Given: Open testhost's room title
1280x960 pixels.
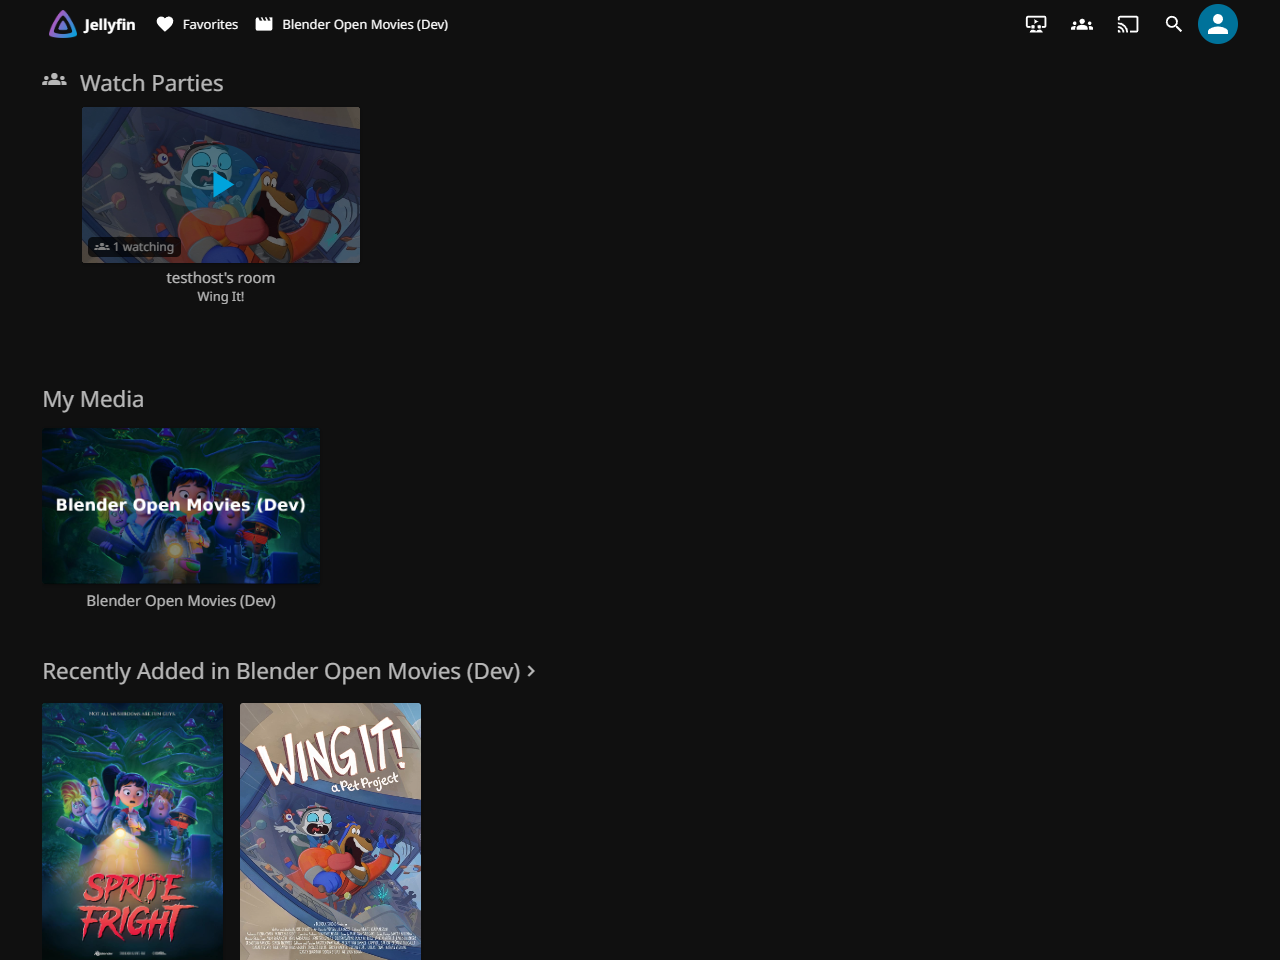Looking at the screenshot, I should (221, 278).
